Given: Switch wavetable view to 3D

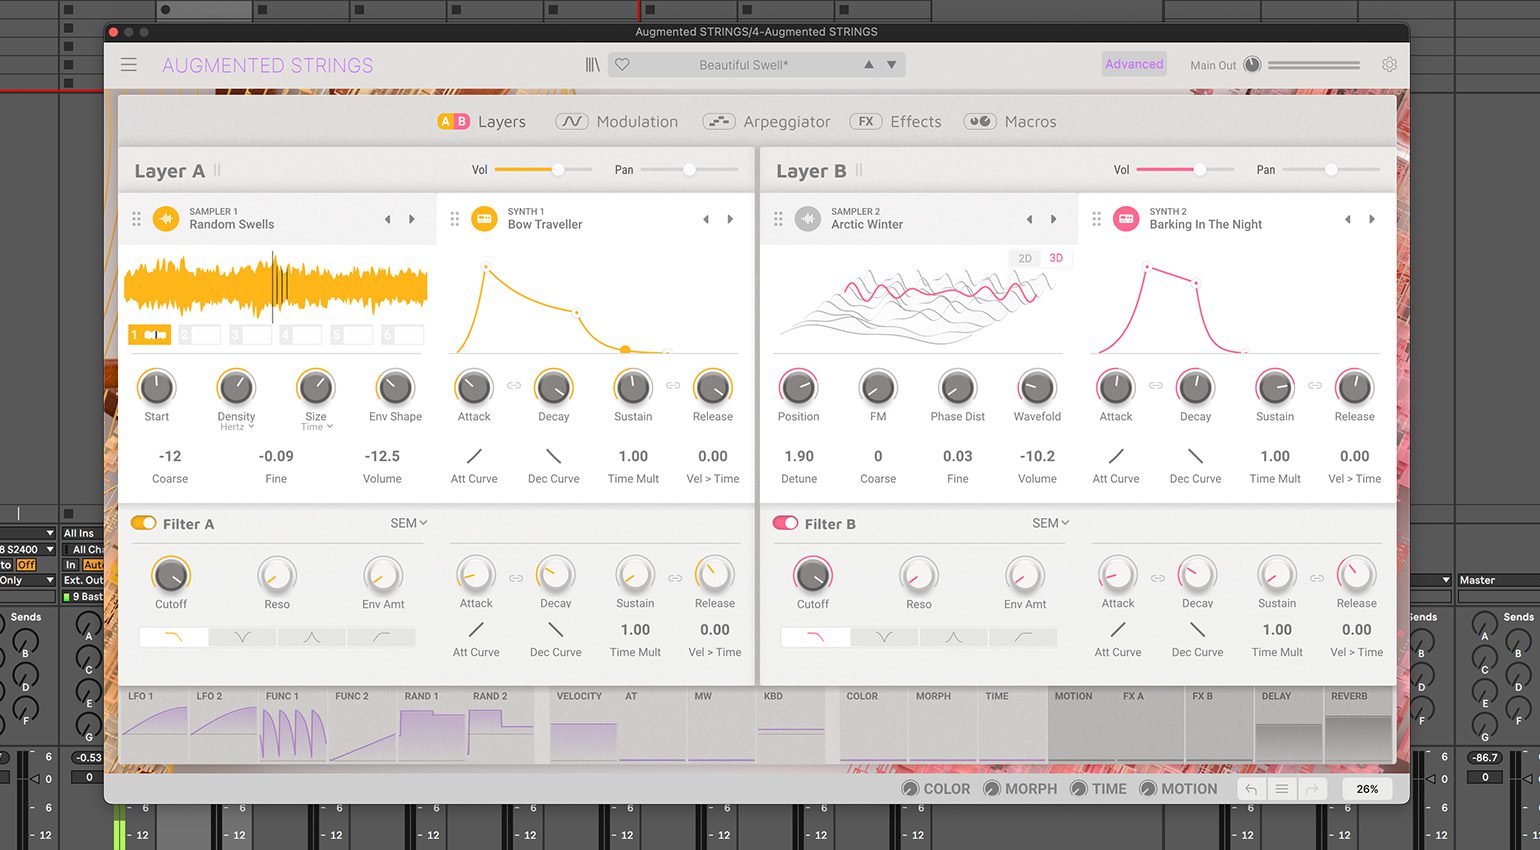Looking at the screenshot, I should pyautogui.click(x=1056, y=258).
